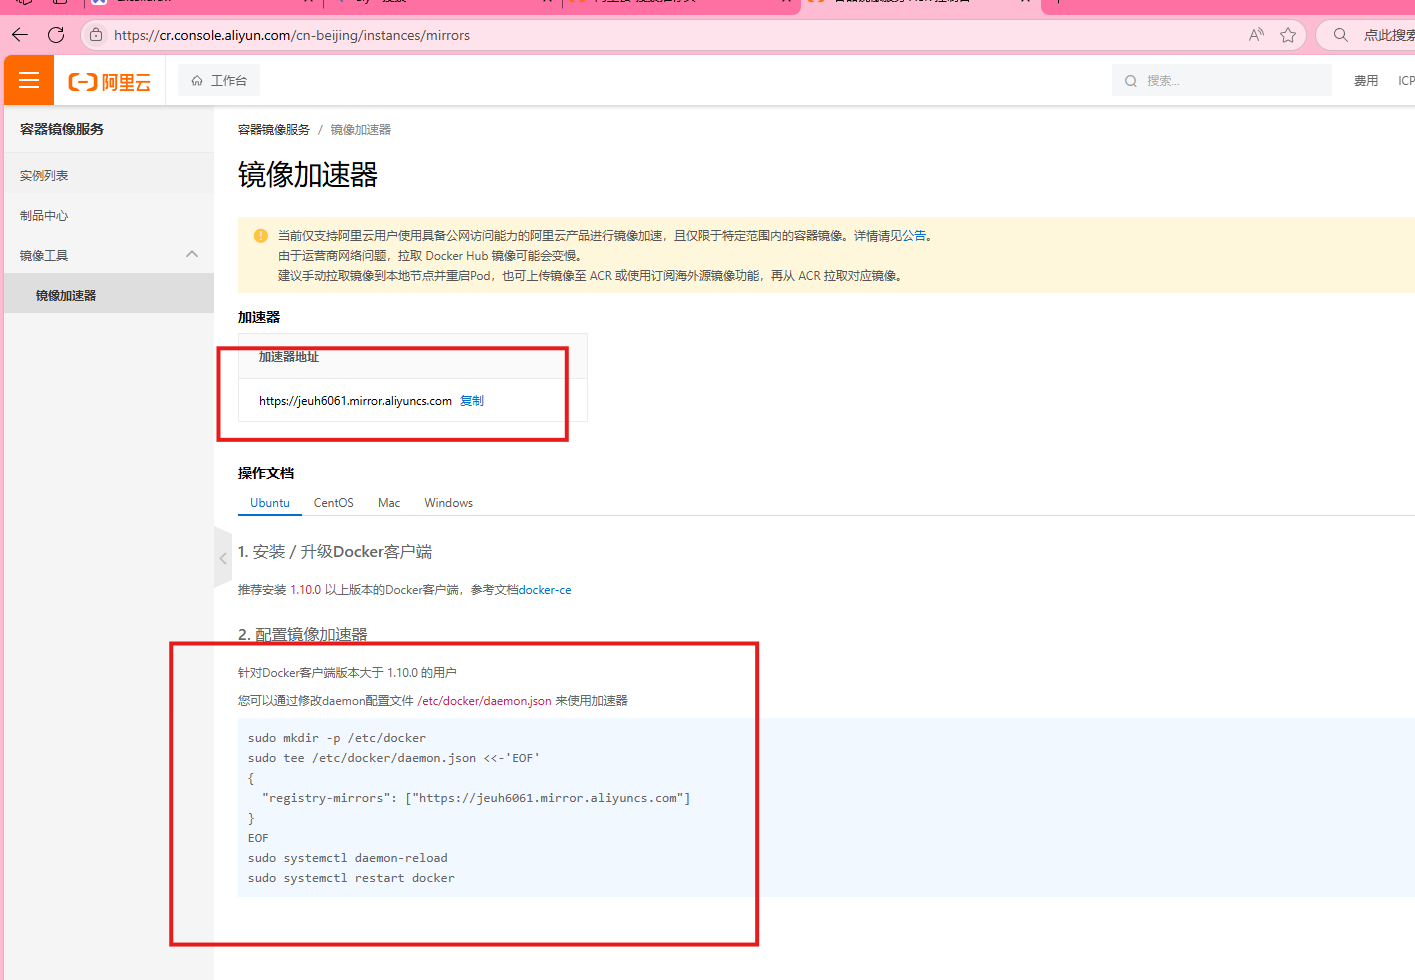This screenshot has height=980, width=1415.
Task: Click the accelerator URL text jeuh6061.mirror.aliyuncs.com
Action: tap(355, 401)
